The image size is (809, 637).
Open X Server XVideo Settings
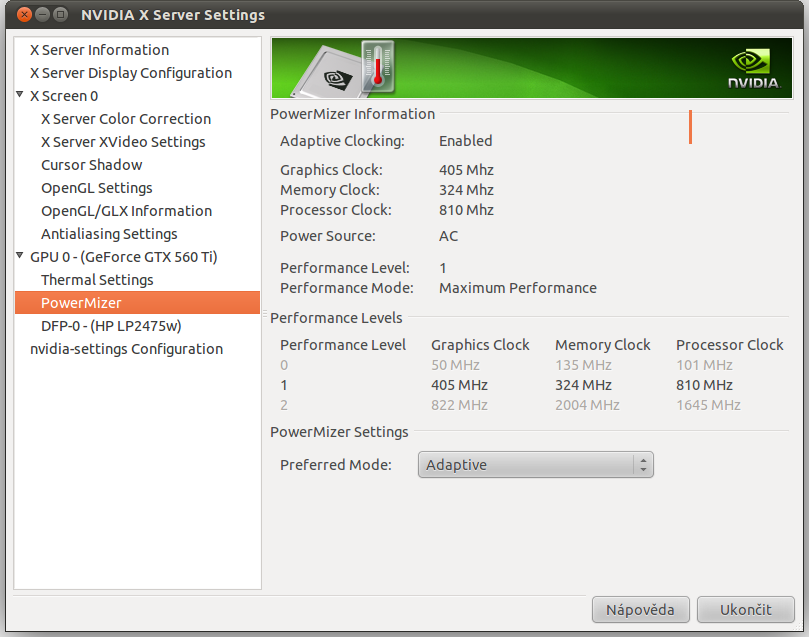(x=123, y=142)
